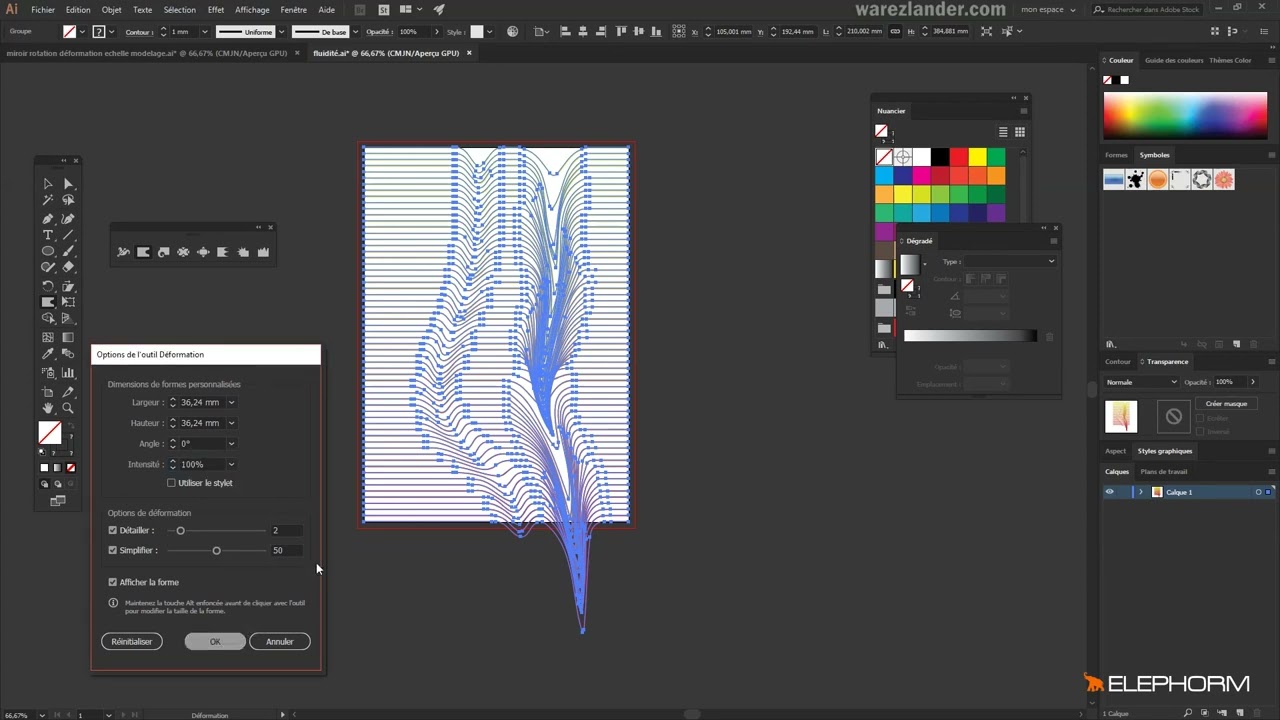
Task: Toggle the Inverser masque checkbox
Action: pos(1201,431)
